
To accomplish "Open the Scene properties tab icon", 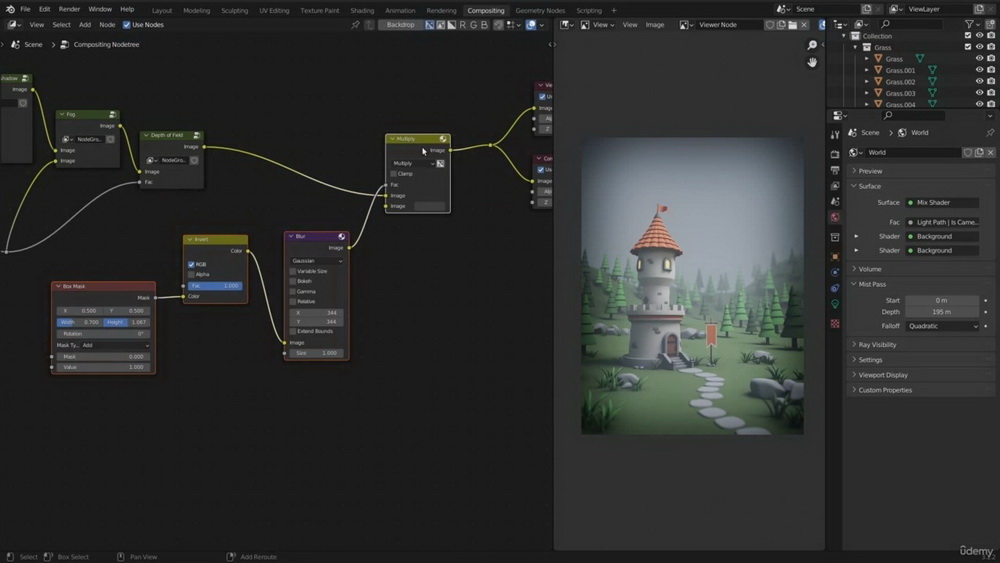I will click(835, 201).
